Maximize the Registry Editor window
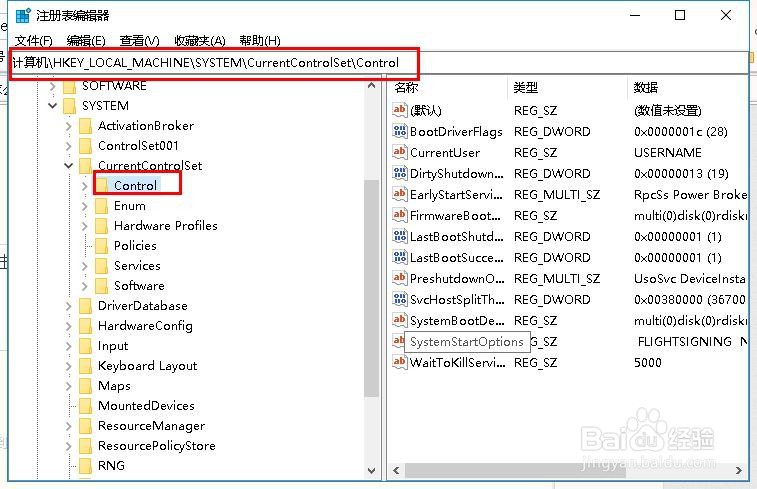The height and width of the screenshot is (489, 757). pos(680,15)
